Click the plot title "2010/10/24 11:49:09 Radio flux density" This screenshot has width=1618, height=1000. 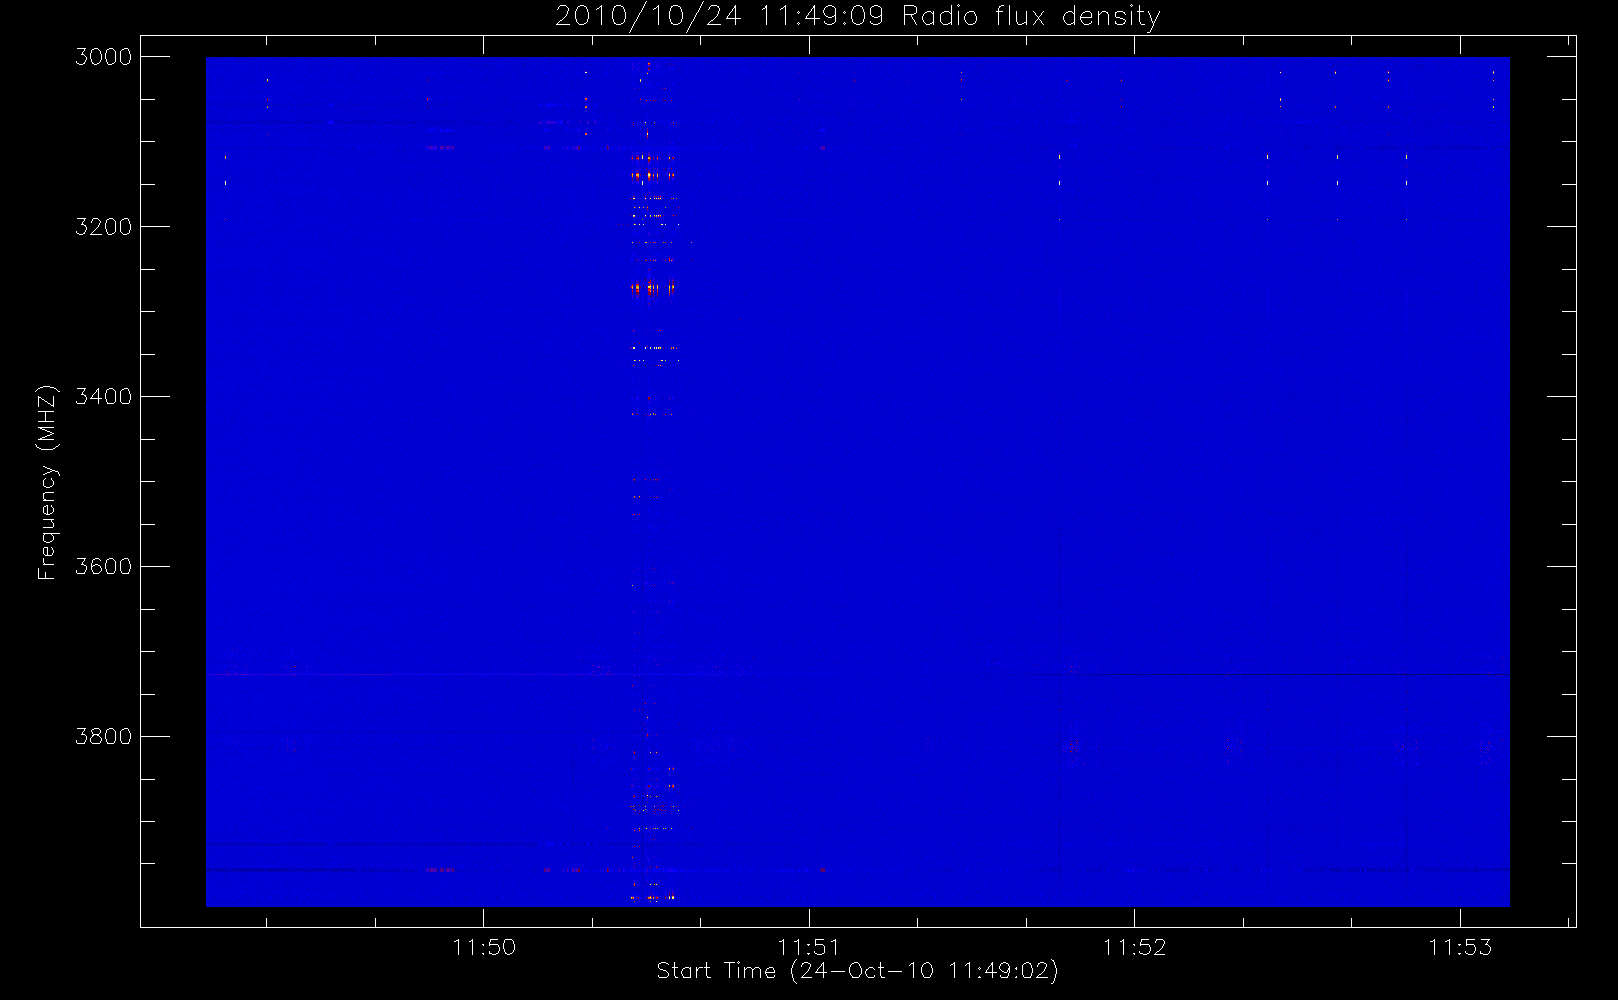(858, 17)
